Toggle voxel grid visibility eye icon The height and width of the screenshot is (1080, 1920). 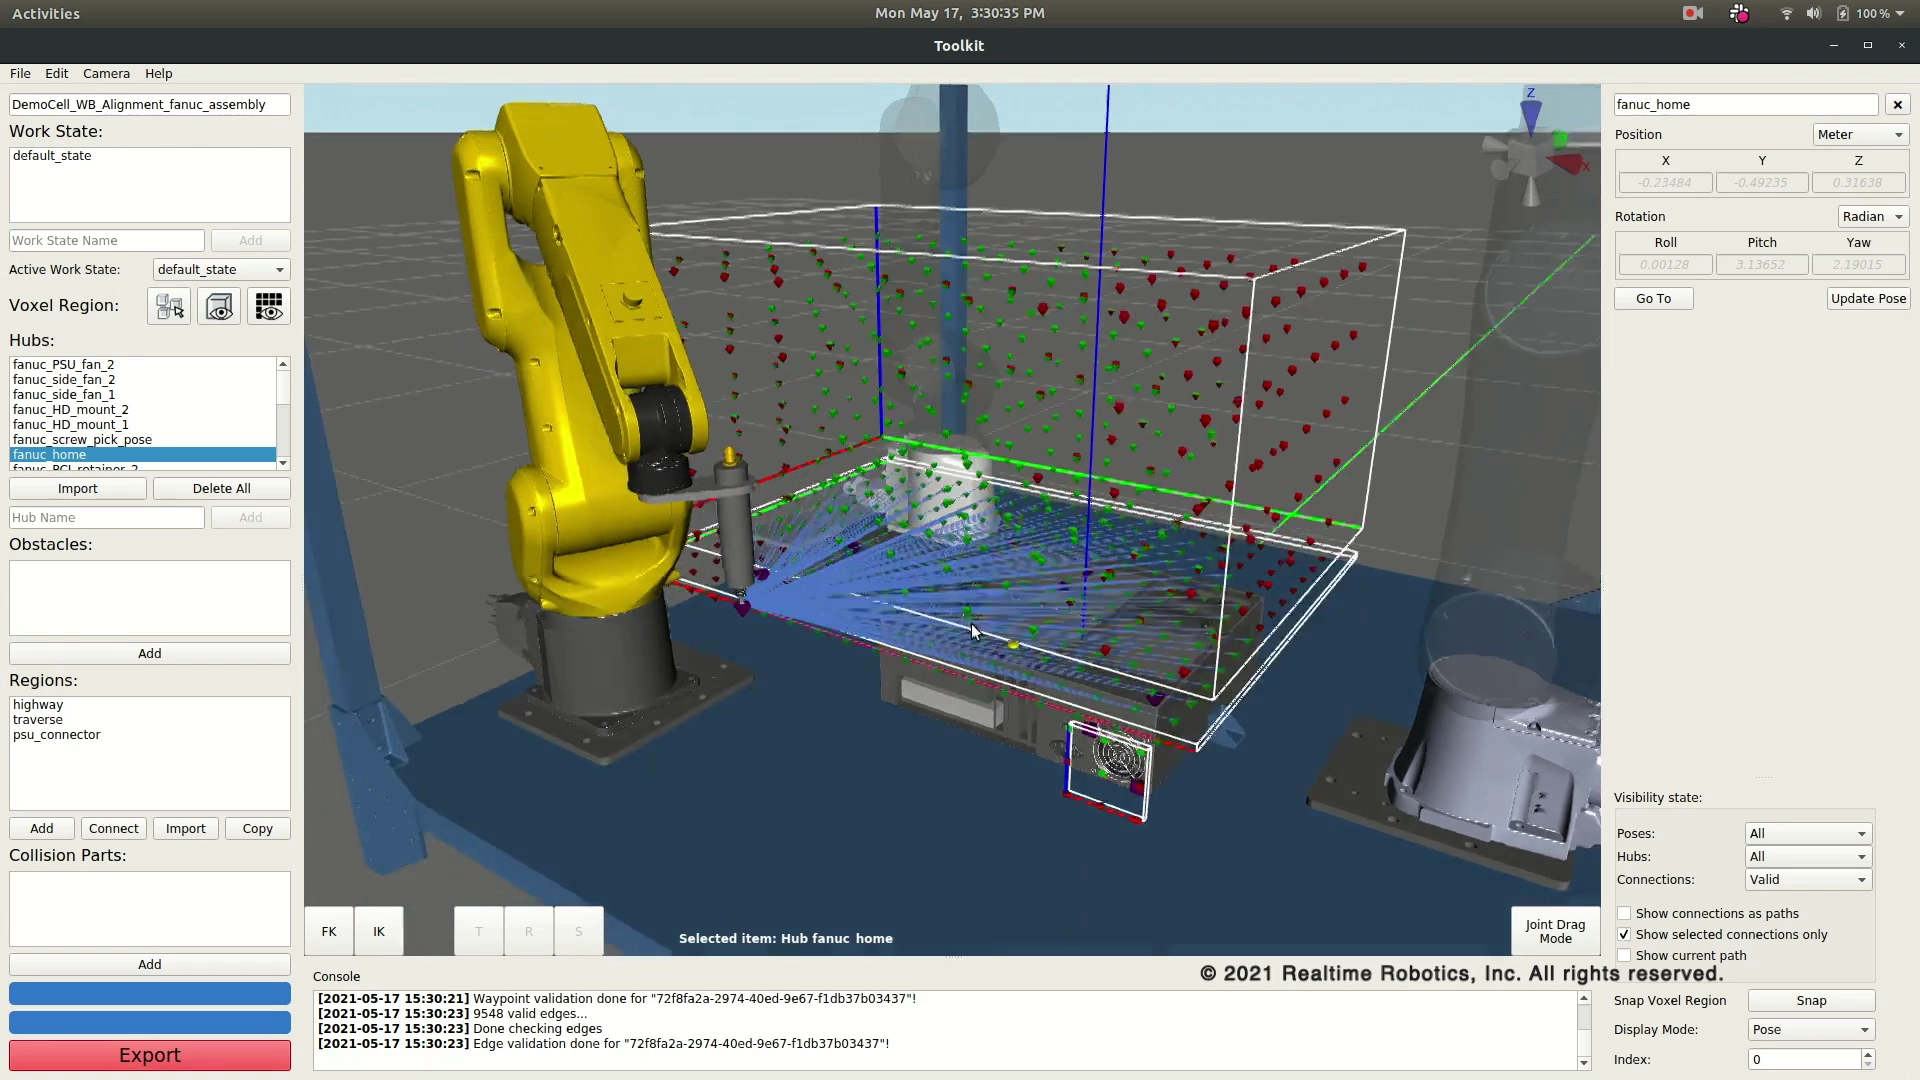[x=269, y=306]
